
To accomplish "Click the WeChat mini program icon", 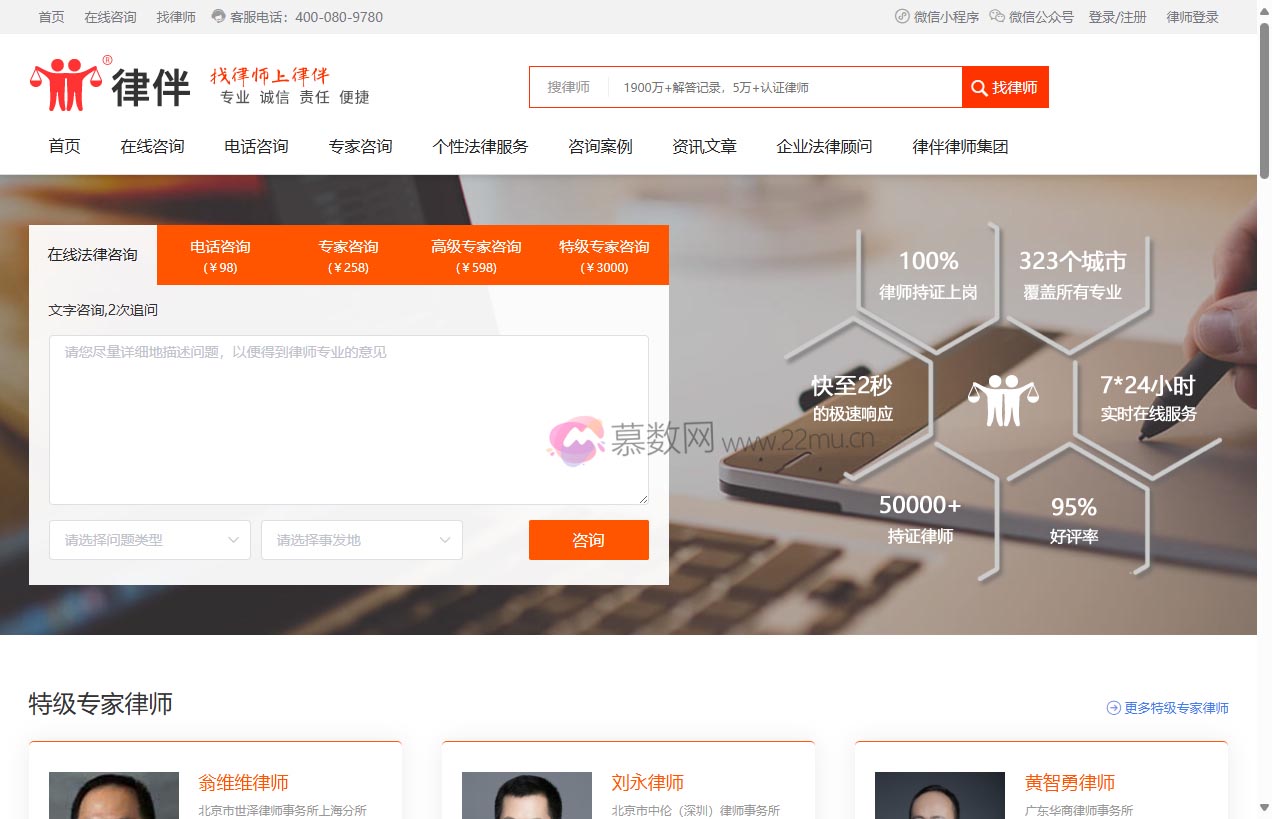I will pyautogui.click(x=902, y=17).
